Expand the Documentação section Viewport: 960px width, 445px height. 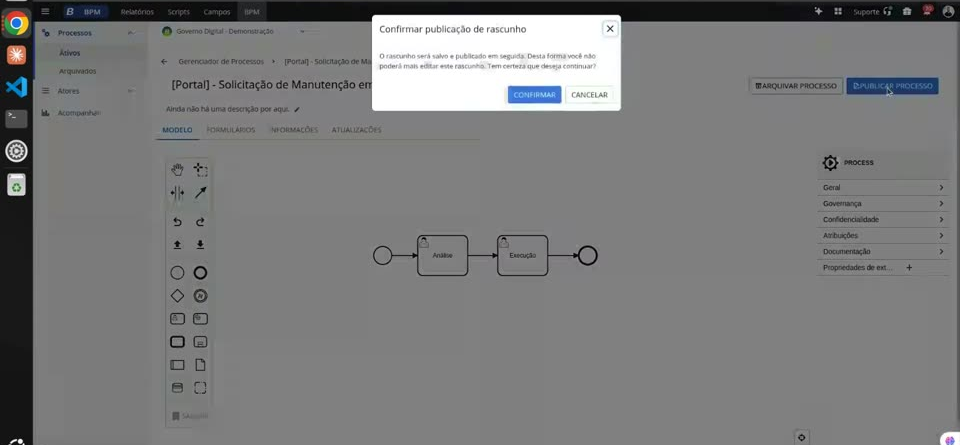pyautogui.click(x=883, y=252)
